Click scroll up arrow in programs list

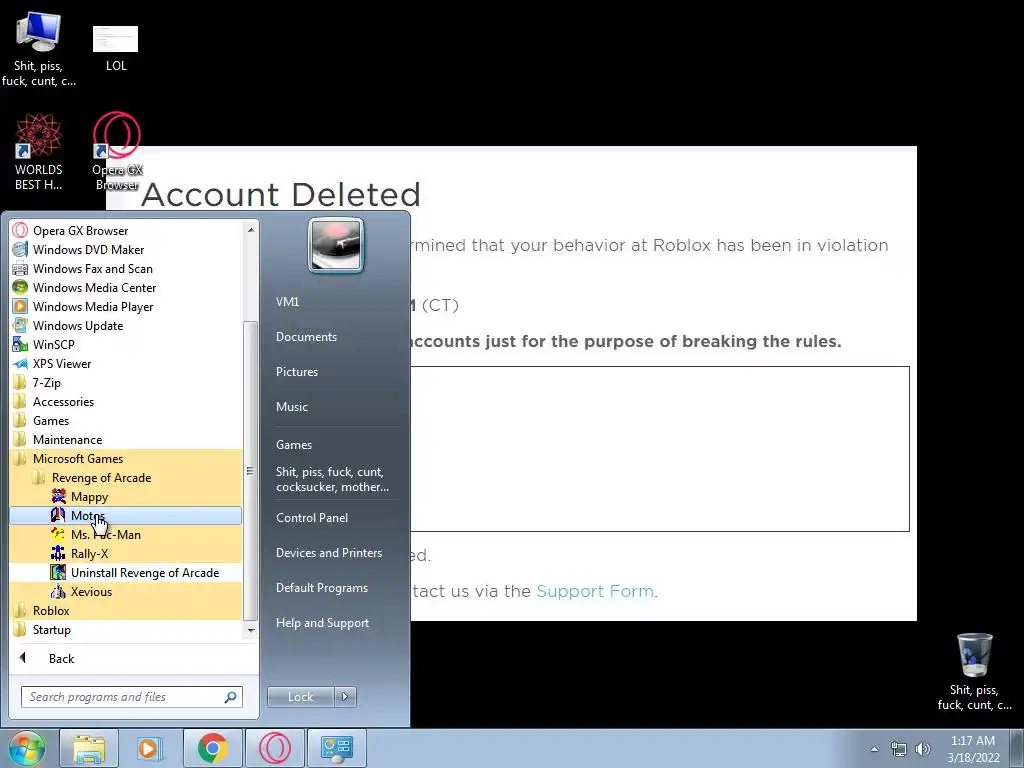click(250, 229)
